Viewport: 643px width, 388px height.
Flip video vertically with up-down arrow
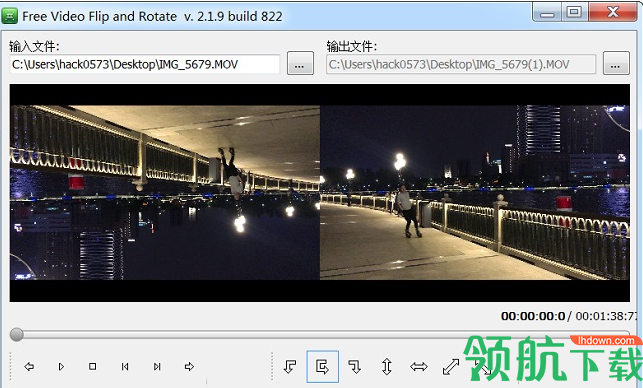(387, 366)
